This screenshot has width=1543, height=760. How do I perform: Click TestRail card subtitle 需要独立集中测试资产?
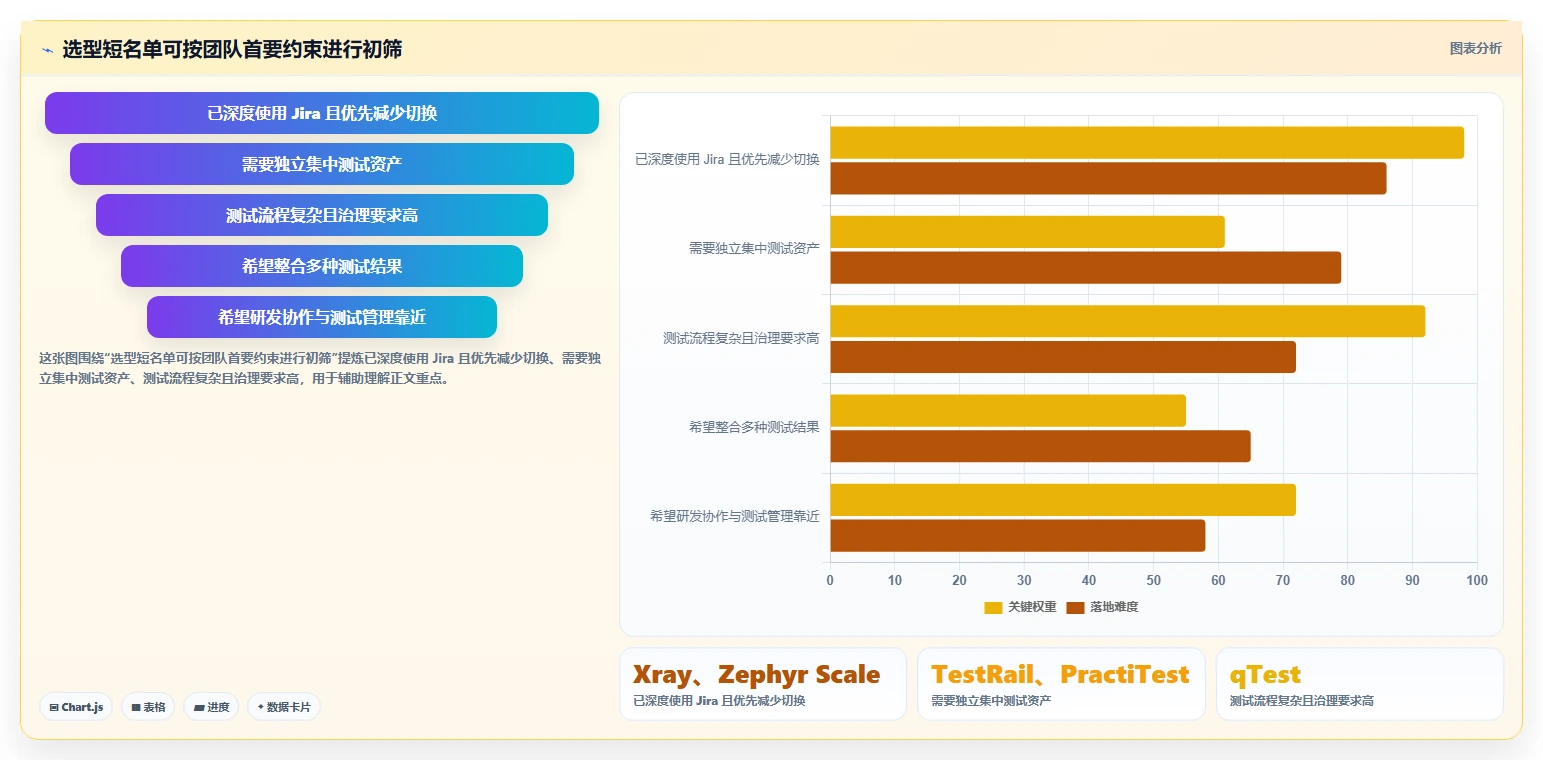(991, 701)
